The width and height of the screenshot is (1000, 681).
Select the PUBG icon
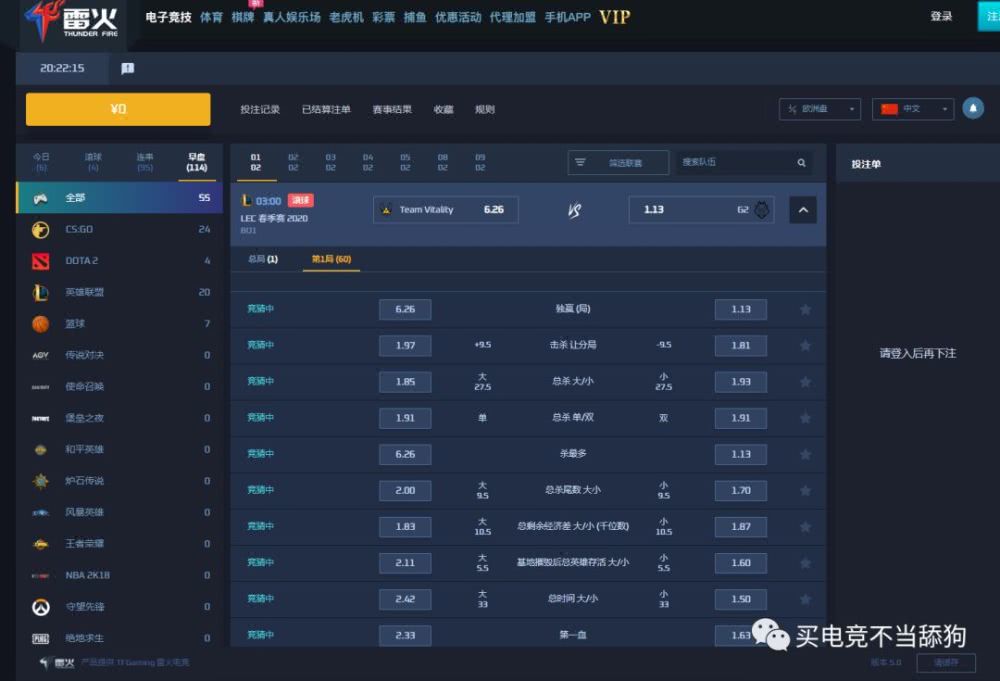[x=41, y=638]
